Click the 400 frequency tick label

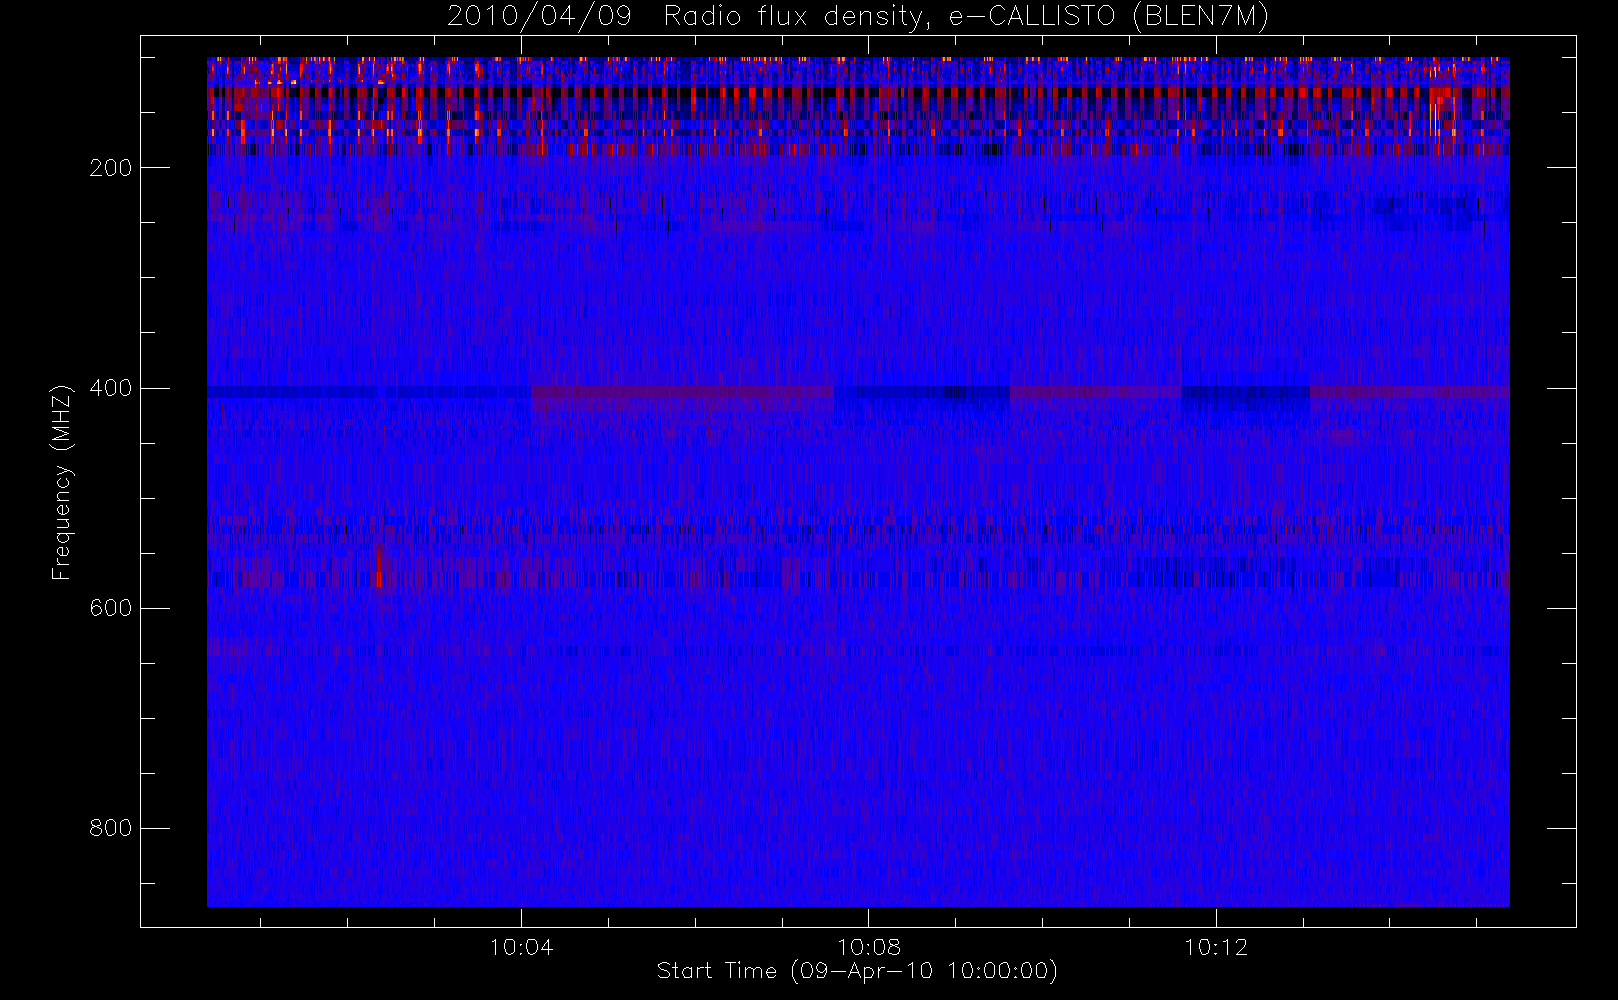point(111,388)
